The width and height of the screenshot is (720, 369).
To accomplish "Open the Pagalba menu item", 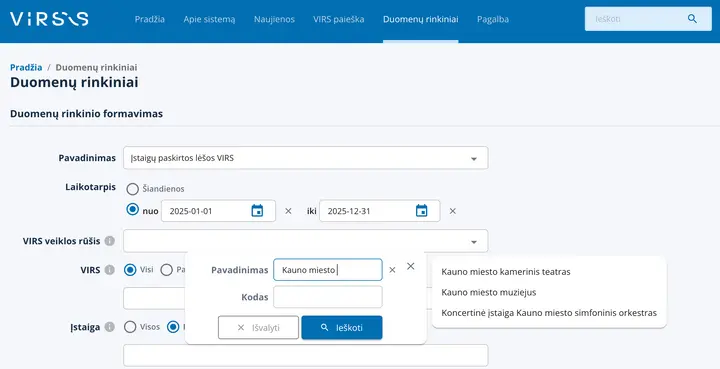I will pos(493,19).
